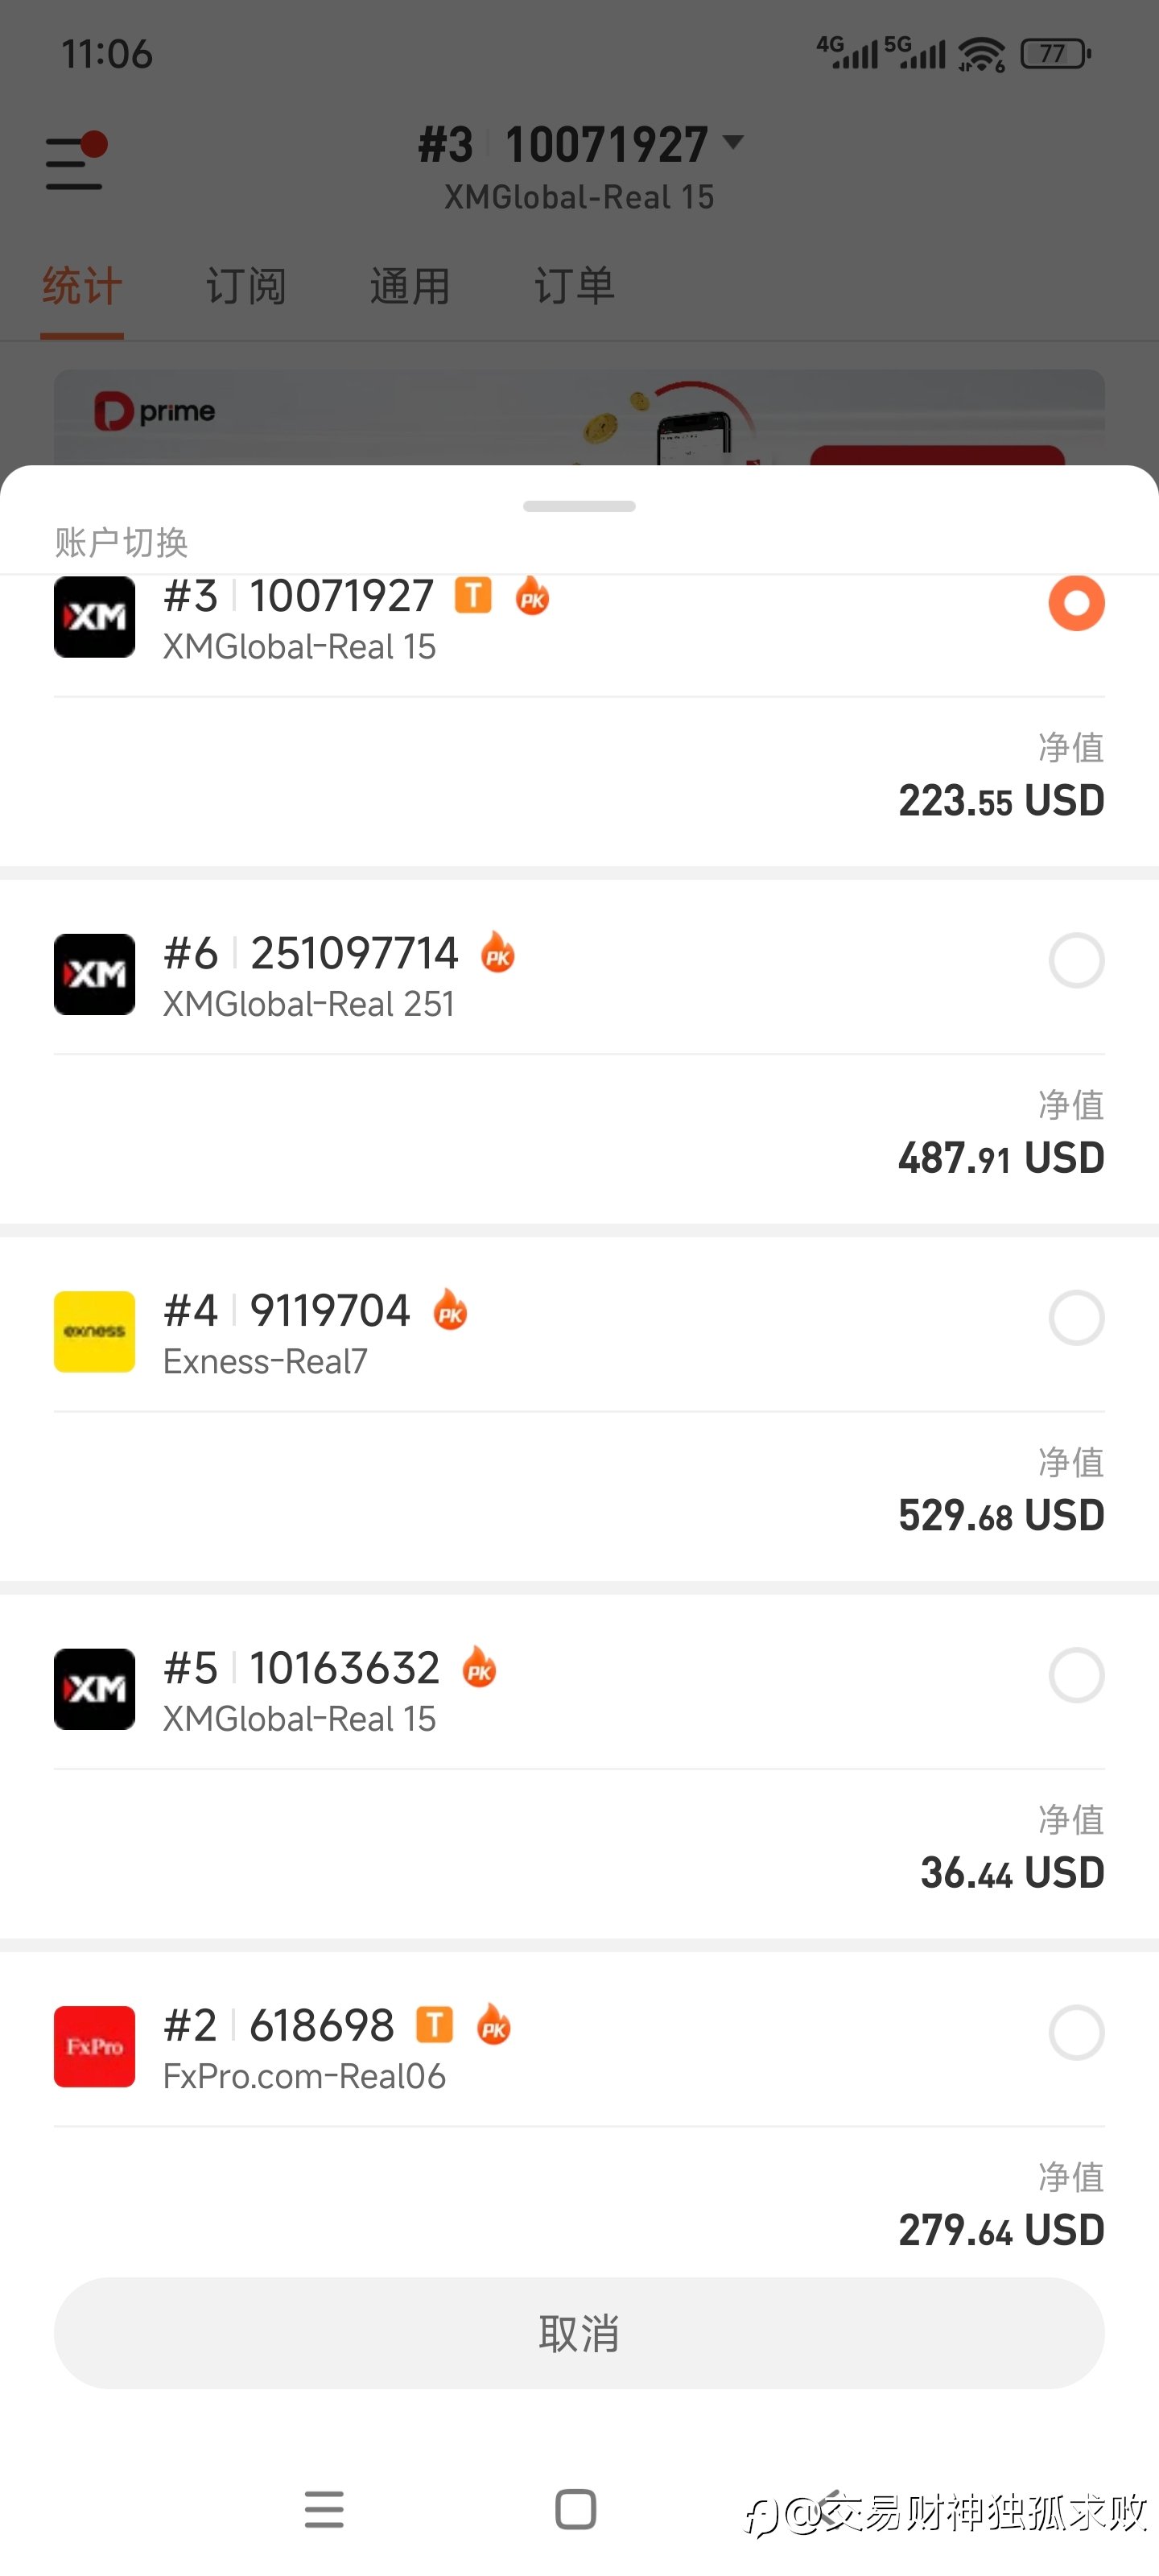Viewport: 1159px width, 2576px height.
Task: Select radio button for account #6 251097714
Action: coord(1076,961)
